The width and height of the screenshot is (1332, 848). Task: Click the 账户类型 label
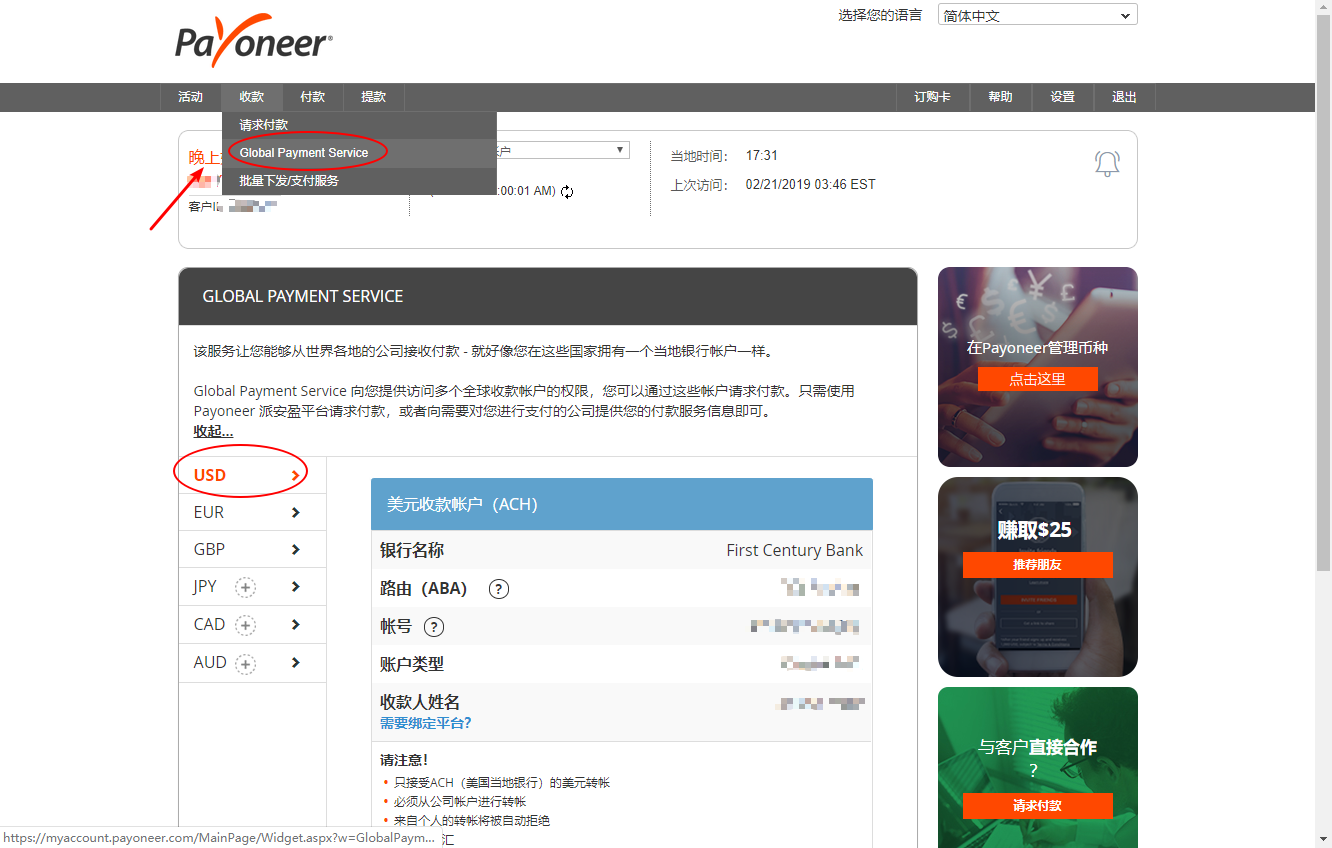(412, 664)
